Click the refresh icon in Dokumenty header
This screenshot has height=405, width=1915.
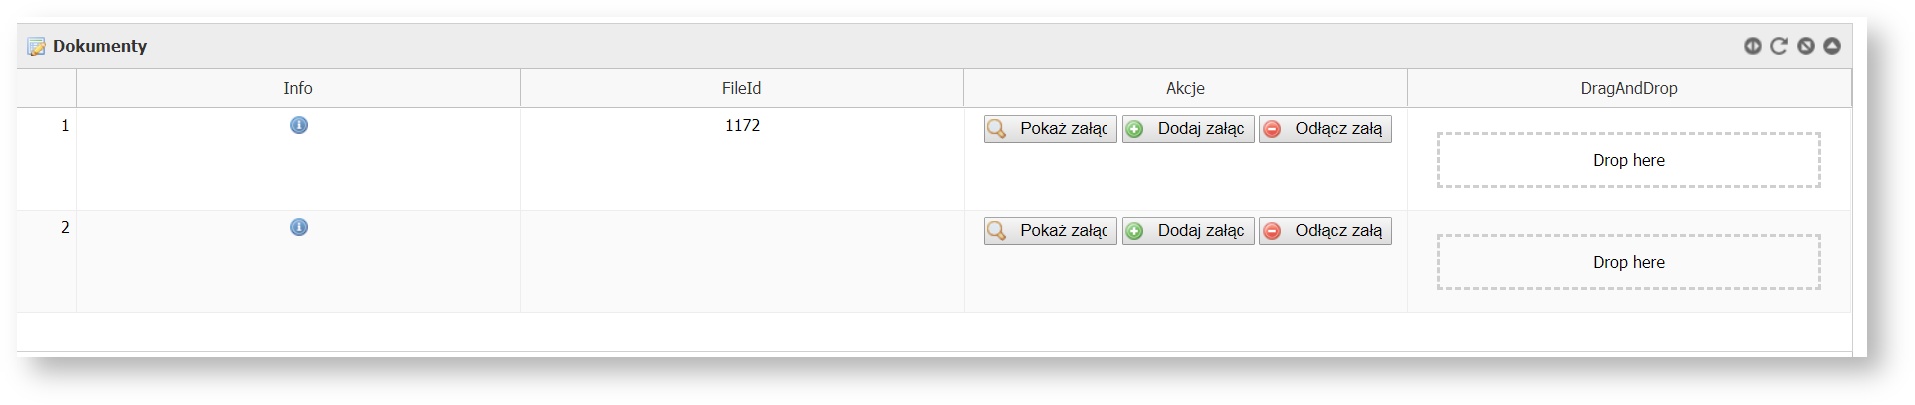(x=1779, y=46)
